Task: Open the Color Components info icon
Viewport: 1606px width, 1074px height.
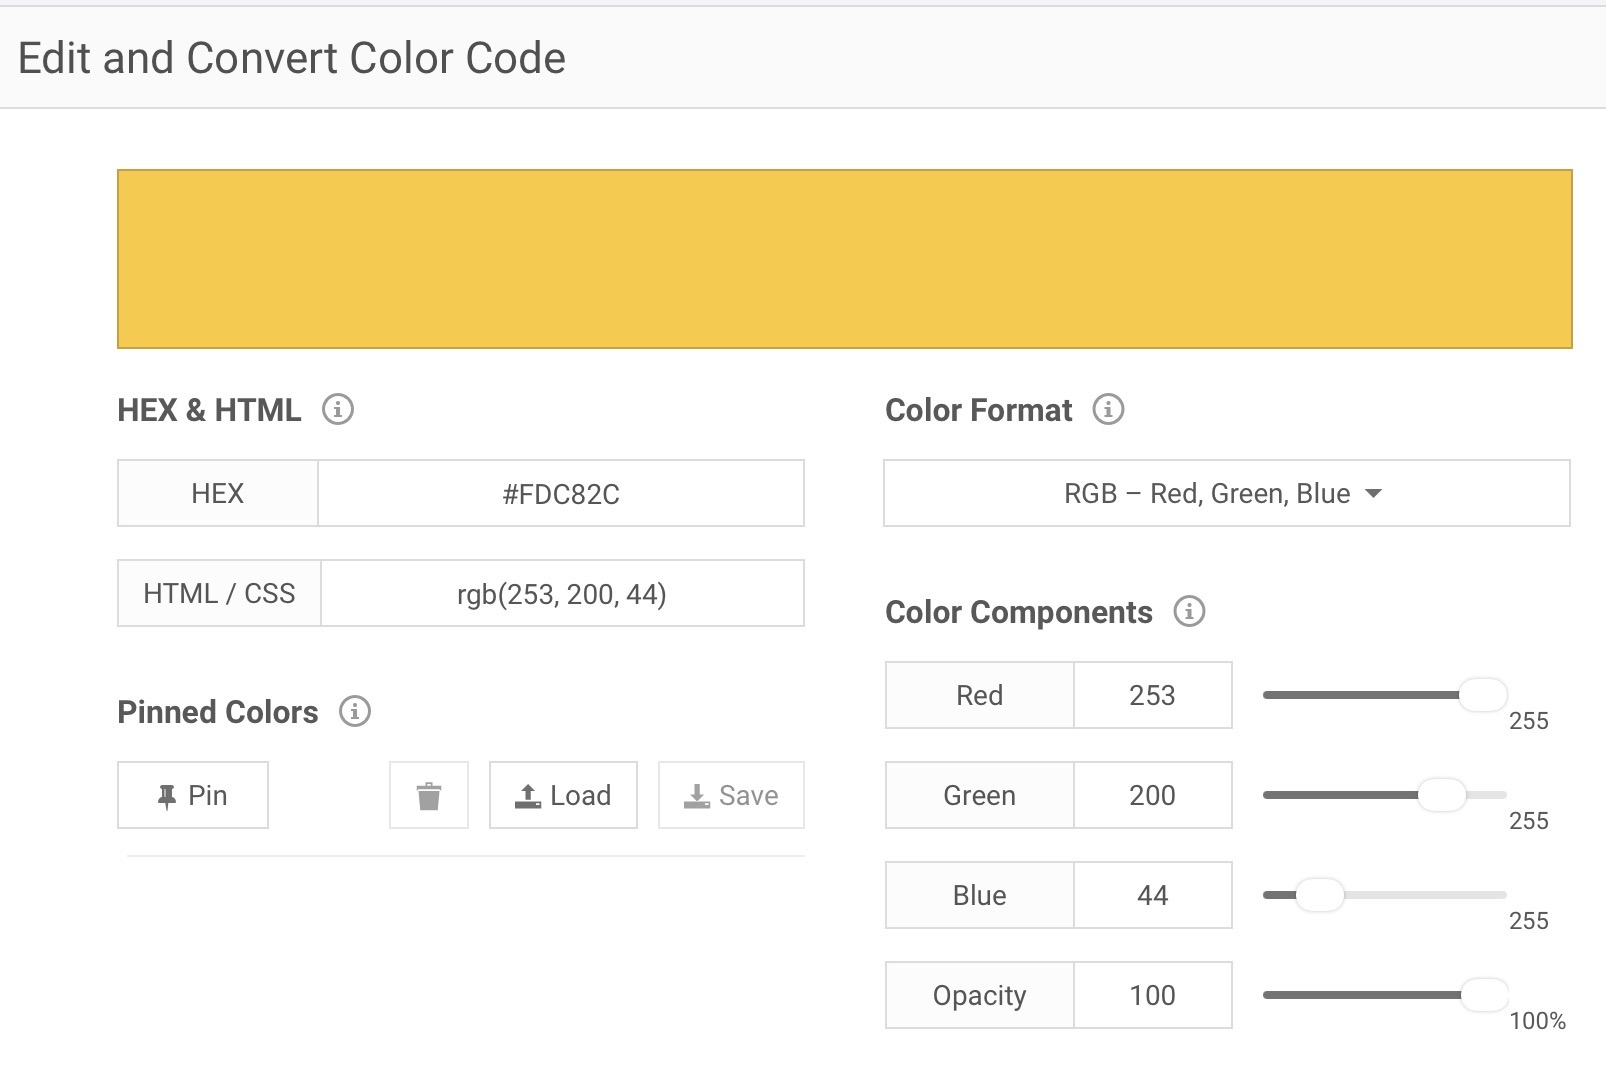Action: (x=1189, y=611)
